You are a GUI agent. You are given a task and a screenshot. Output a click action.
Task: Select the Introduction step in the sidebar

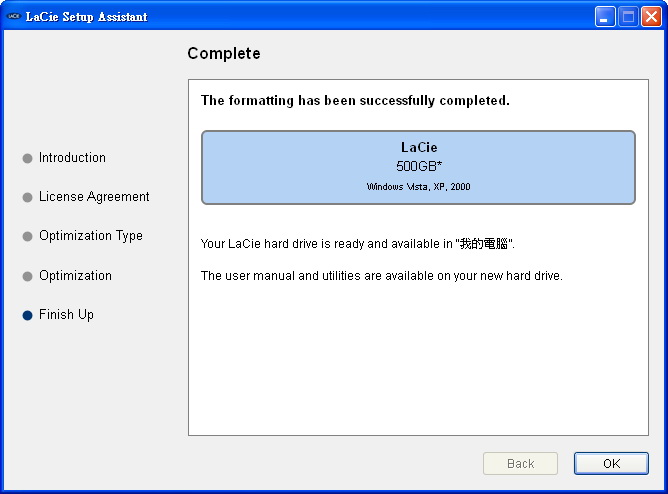tap(72, 158)
